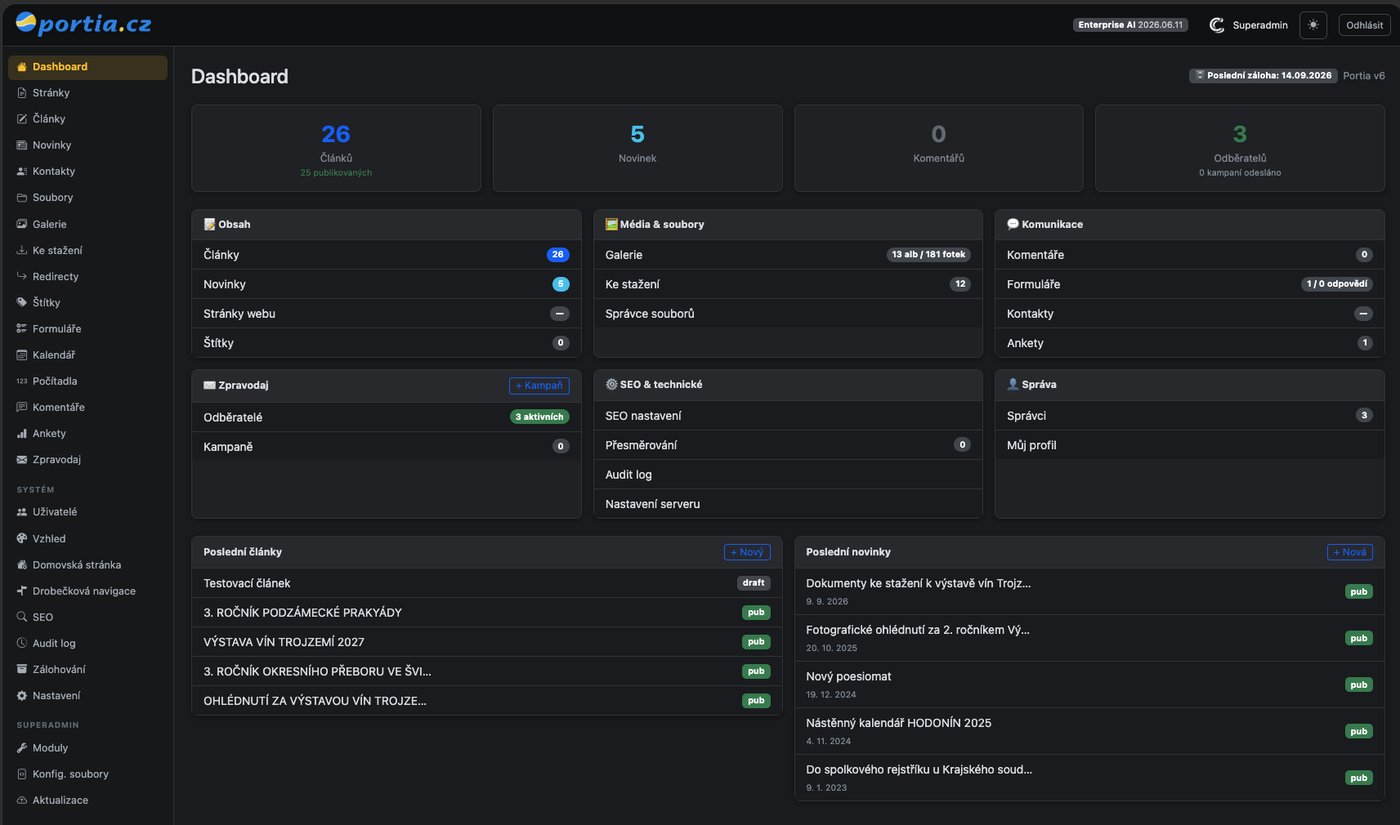The image size is (1400, 825).
Task: Open Správci row in Správa card
Action: coord(1190,416)
